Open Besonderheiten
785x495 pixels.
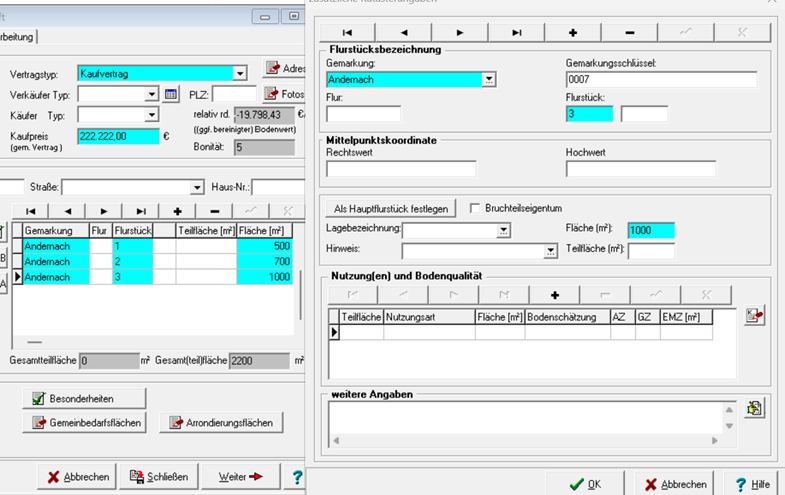point(84,398)
